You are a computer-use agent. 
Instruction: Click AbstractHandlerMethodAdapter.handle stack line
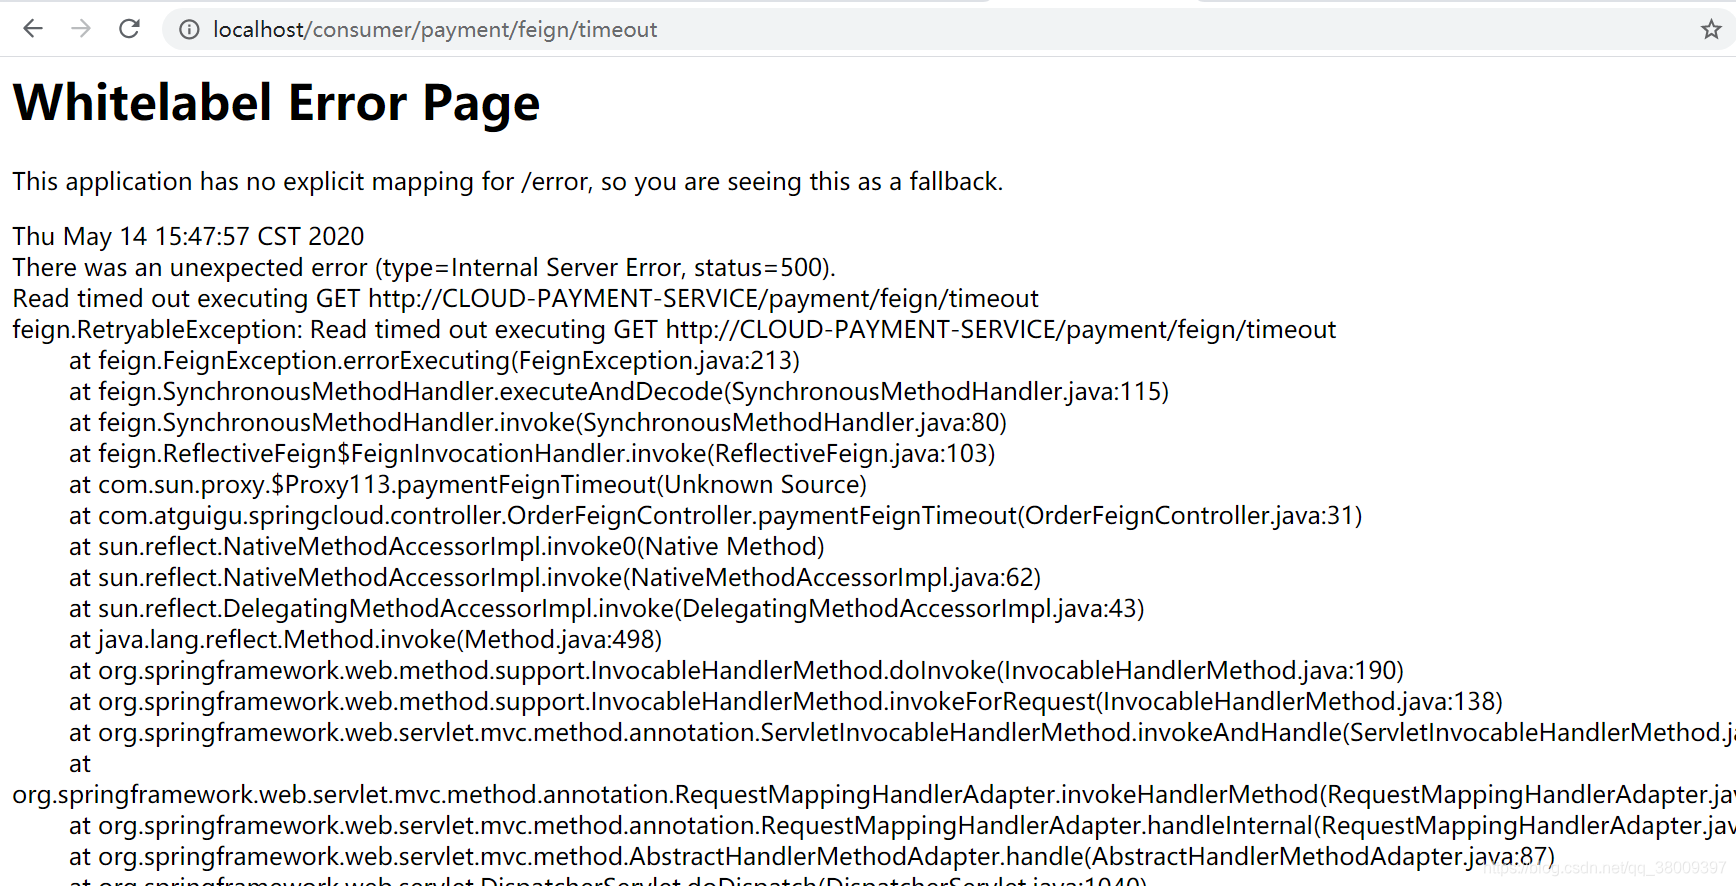click(x=812, y=856)
